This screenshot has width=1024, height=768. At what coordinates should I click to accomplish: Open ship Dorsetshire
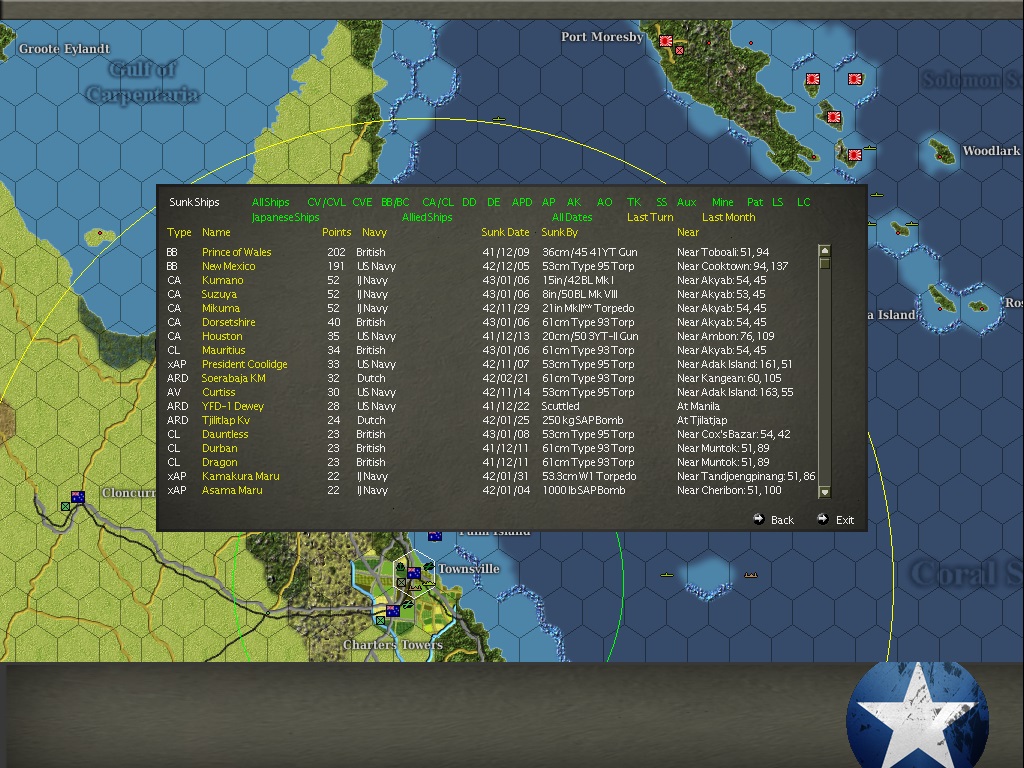click(229, 323)
